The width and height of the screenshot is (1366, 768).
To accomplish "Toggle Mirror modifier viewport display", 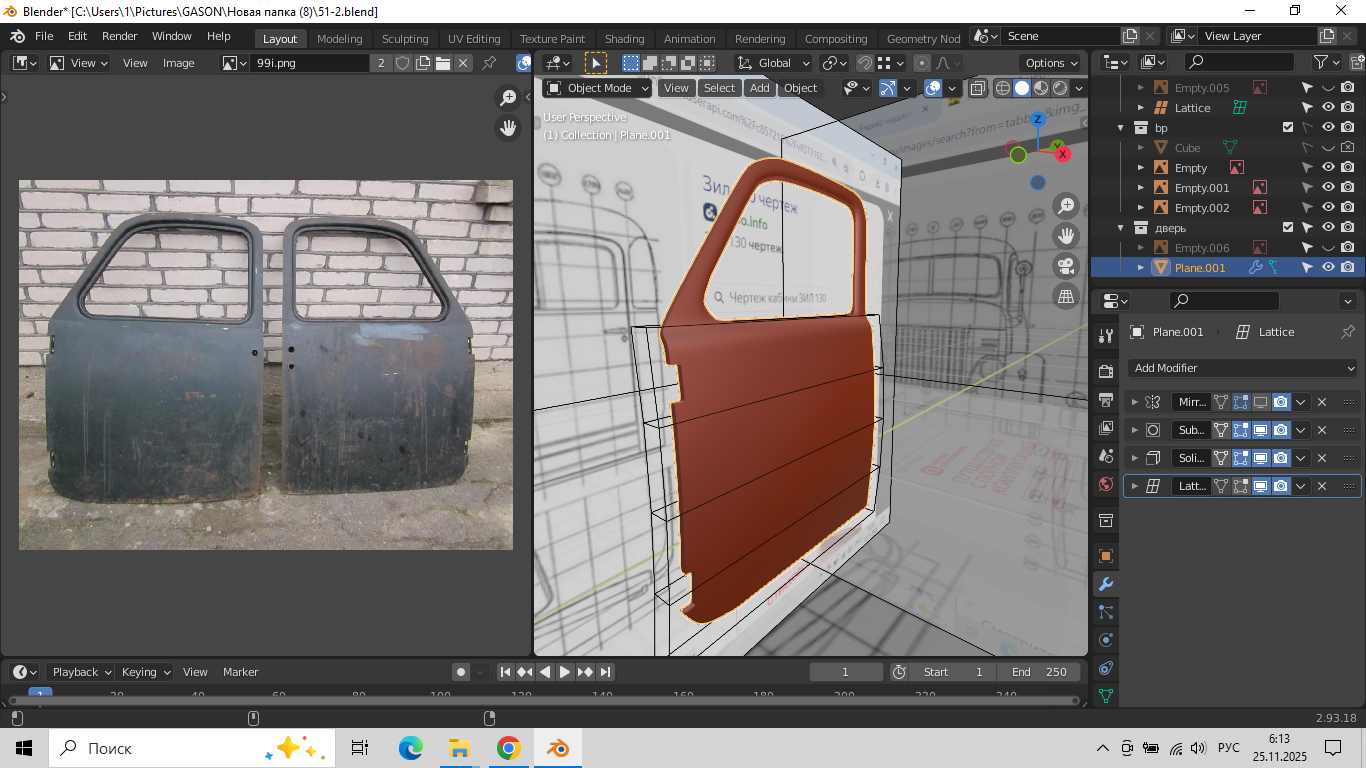I will (x=1261, y=402).
